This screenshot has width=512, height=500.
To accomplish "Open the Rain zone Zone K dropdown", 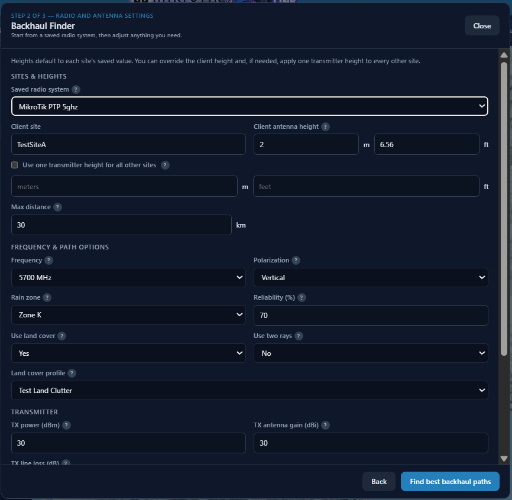I will pos(128,315).
